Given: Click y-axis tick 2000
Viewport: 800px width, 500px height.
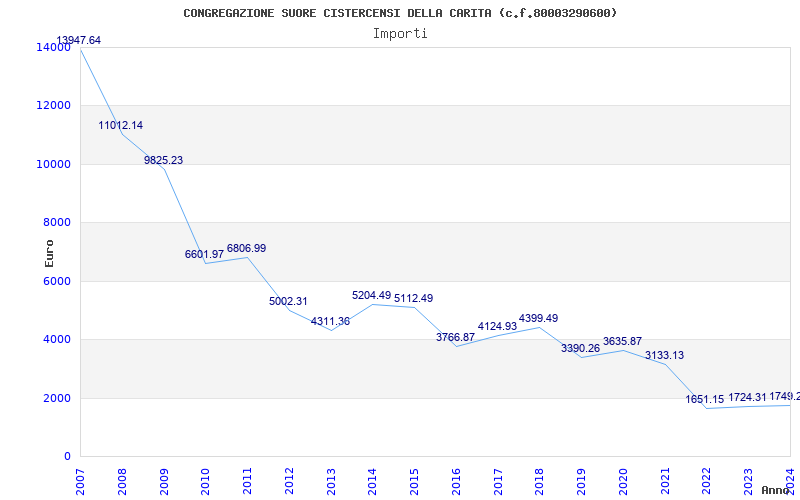Looking at the screenshot, I should [57, 398].
